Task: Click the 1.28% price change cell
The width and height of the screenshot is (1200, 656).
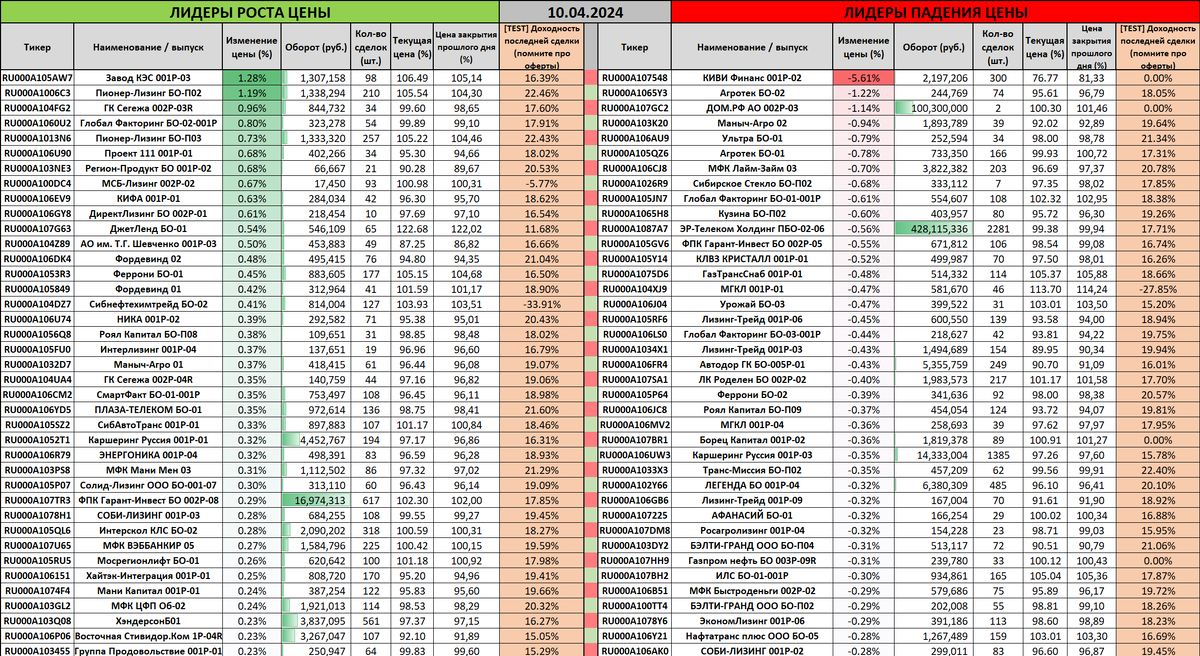Action: [x=253, y=77]
